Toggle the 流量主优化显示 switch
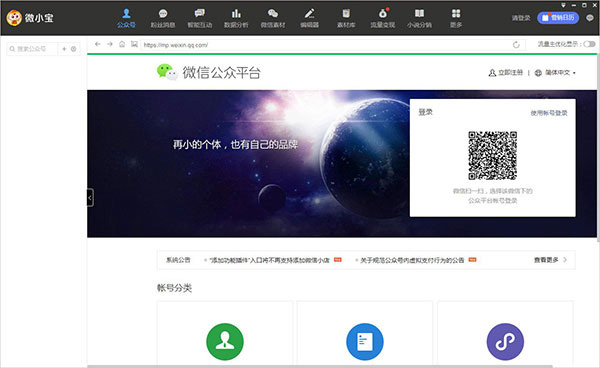The height and width of the screenshot is (368, 600). tap(589, 44)
